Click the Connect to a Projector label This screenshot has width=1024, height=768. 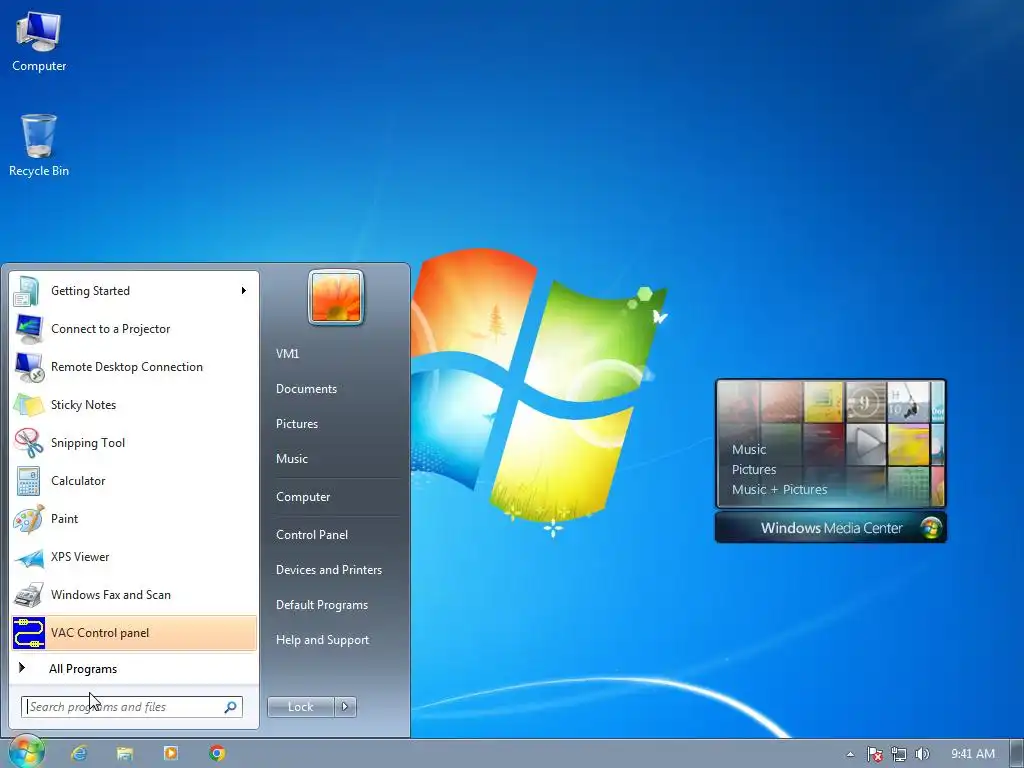pos(110,329)
